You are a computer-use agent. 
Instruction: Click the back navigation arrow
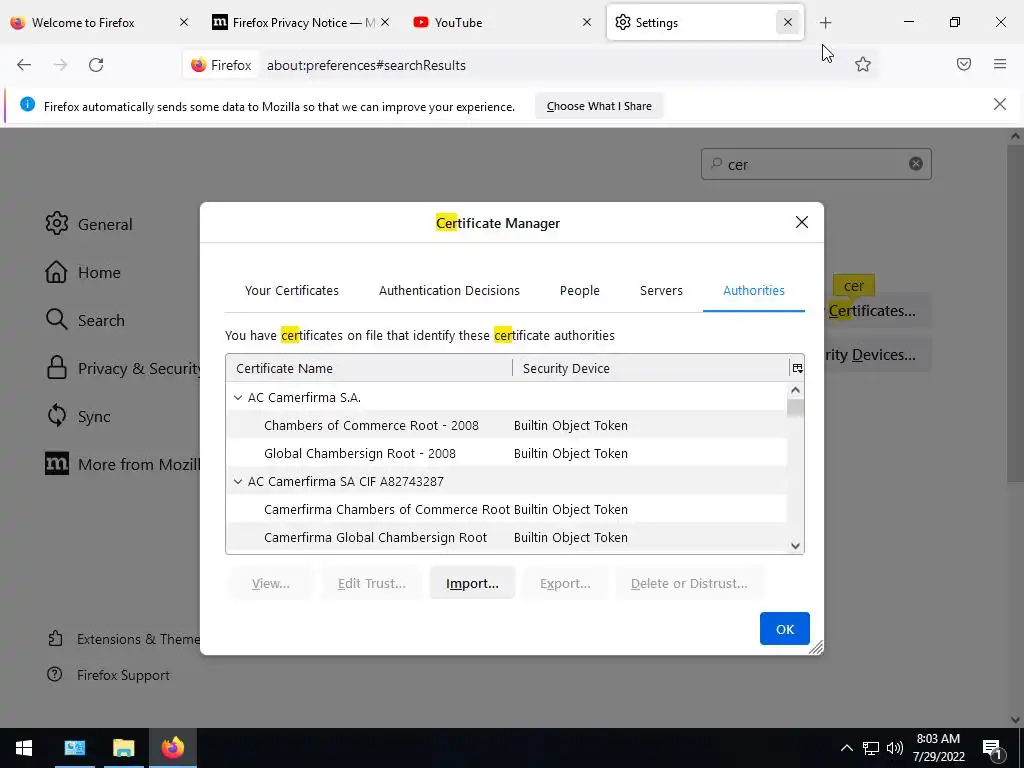(24, 65)
